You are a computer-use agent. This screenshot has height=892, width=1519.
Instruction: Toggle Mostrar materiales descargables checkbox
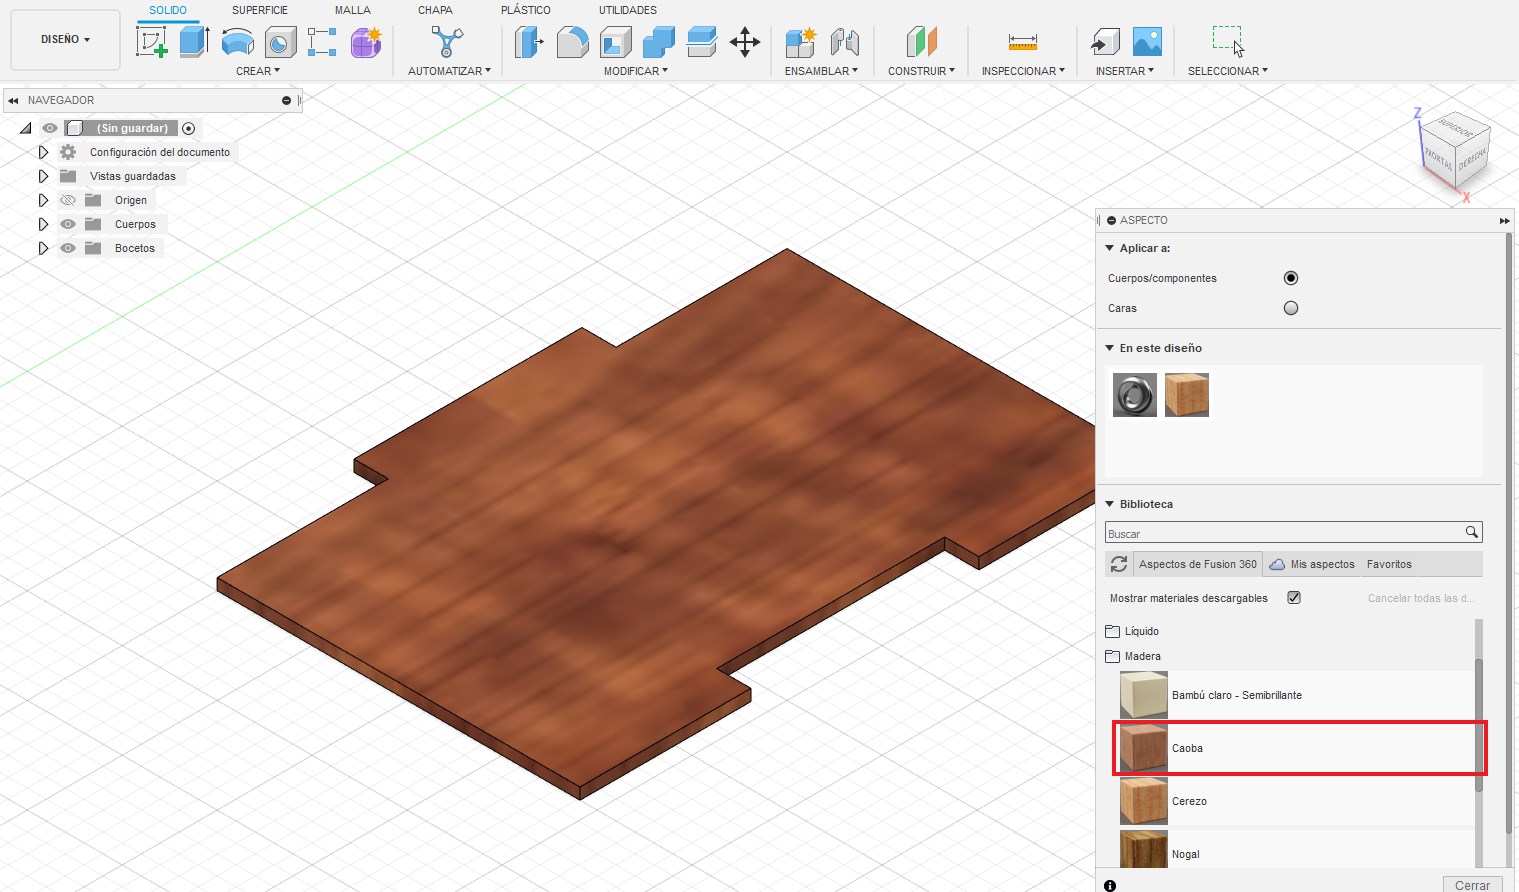pos(1294,597)
